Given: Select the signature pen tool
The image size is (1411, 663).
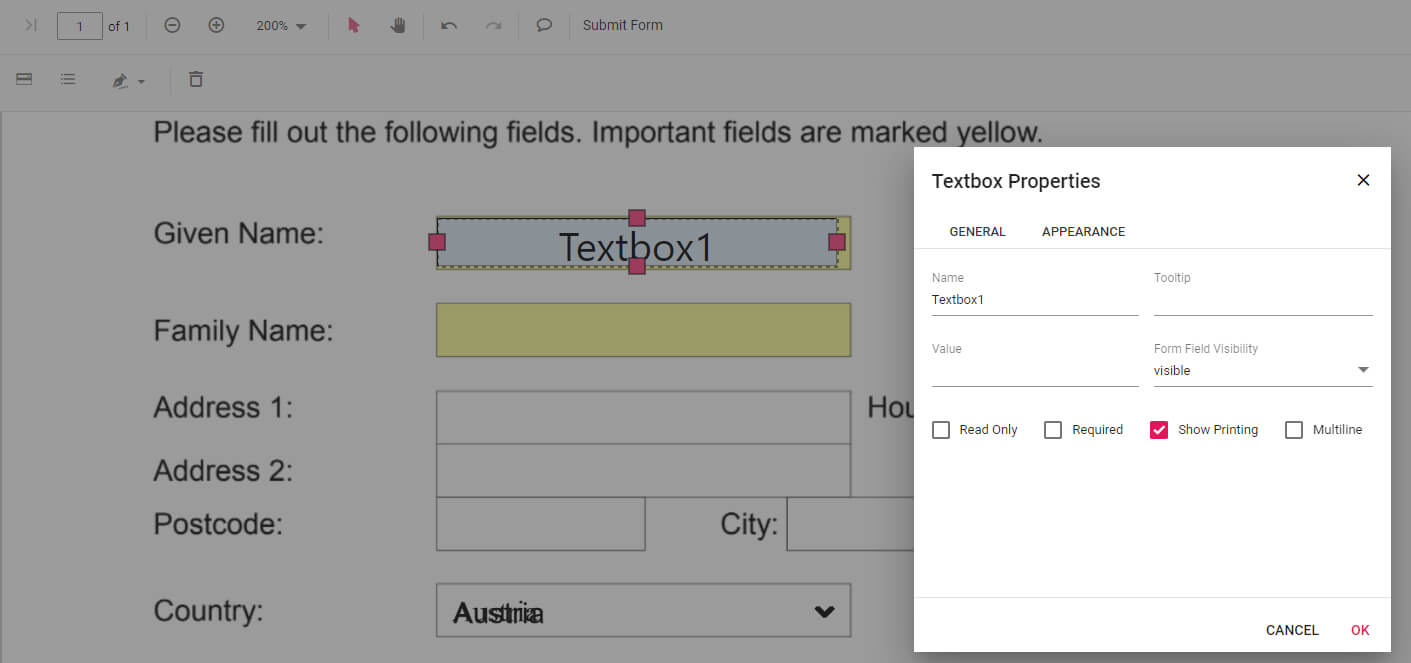Looking at the screenshot, I should point(120,79).
